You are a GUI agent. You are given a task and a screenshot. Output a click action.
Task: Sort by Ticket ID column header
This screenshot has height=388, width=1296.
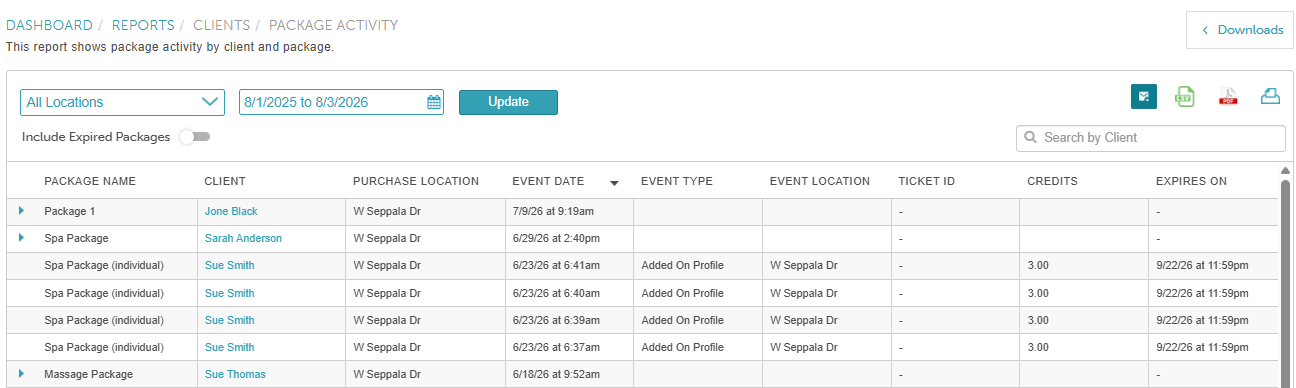[x=927, y=182]
